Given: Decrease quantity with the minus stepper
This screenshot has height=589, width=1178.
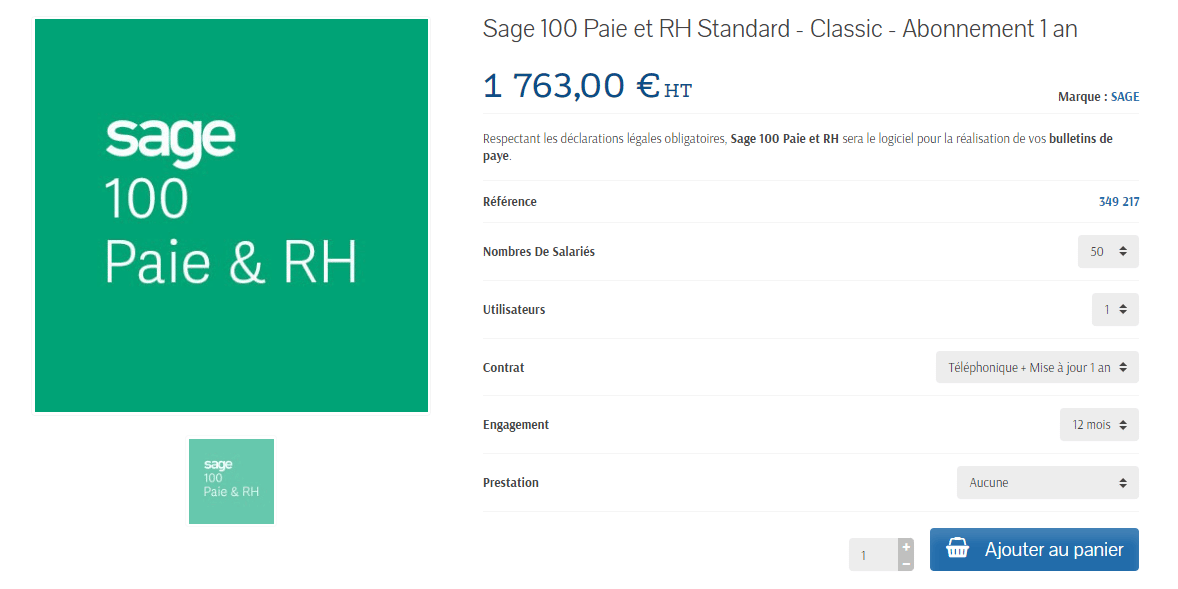Looking at the screenshot, I should (x=906, y=564).
